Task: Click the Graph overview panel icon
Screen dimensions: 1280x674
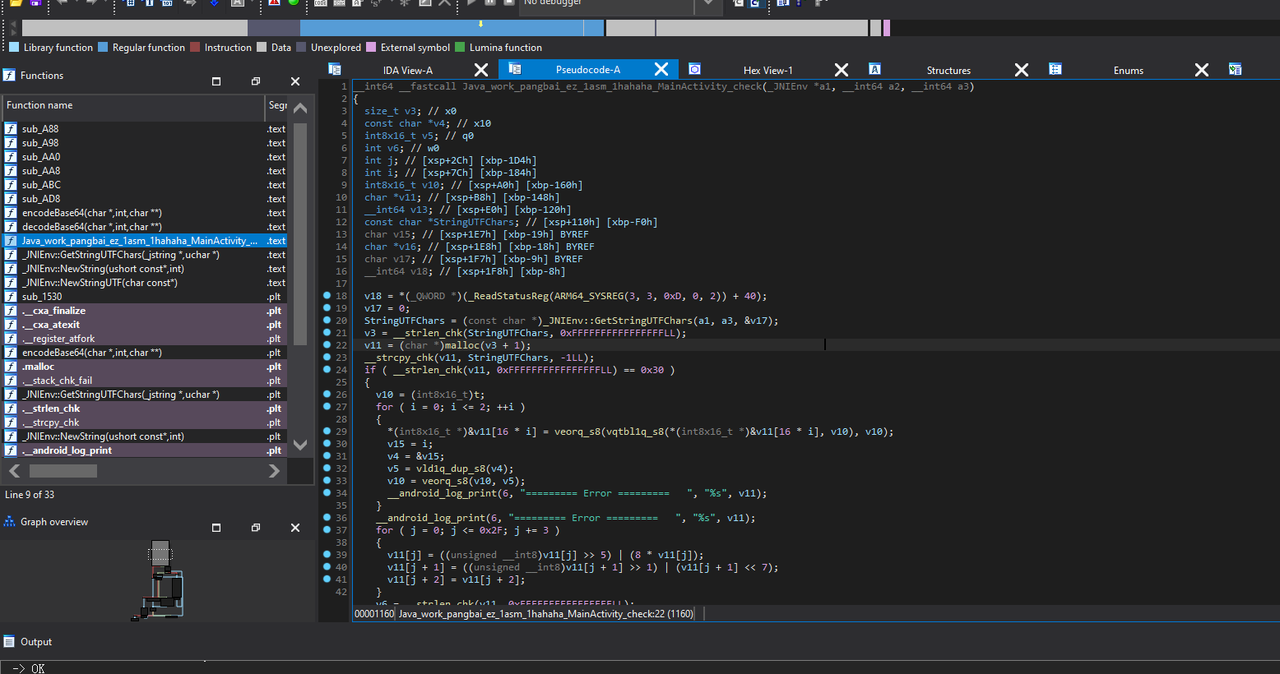Action: coord(9,522)
